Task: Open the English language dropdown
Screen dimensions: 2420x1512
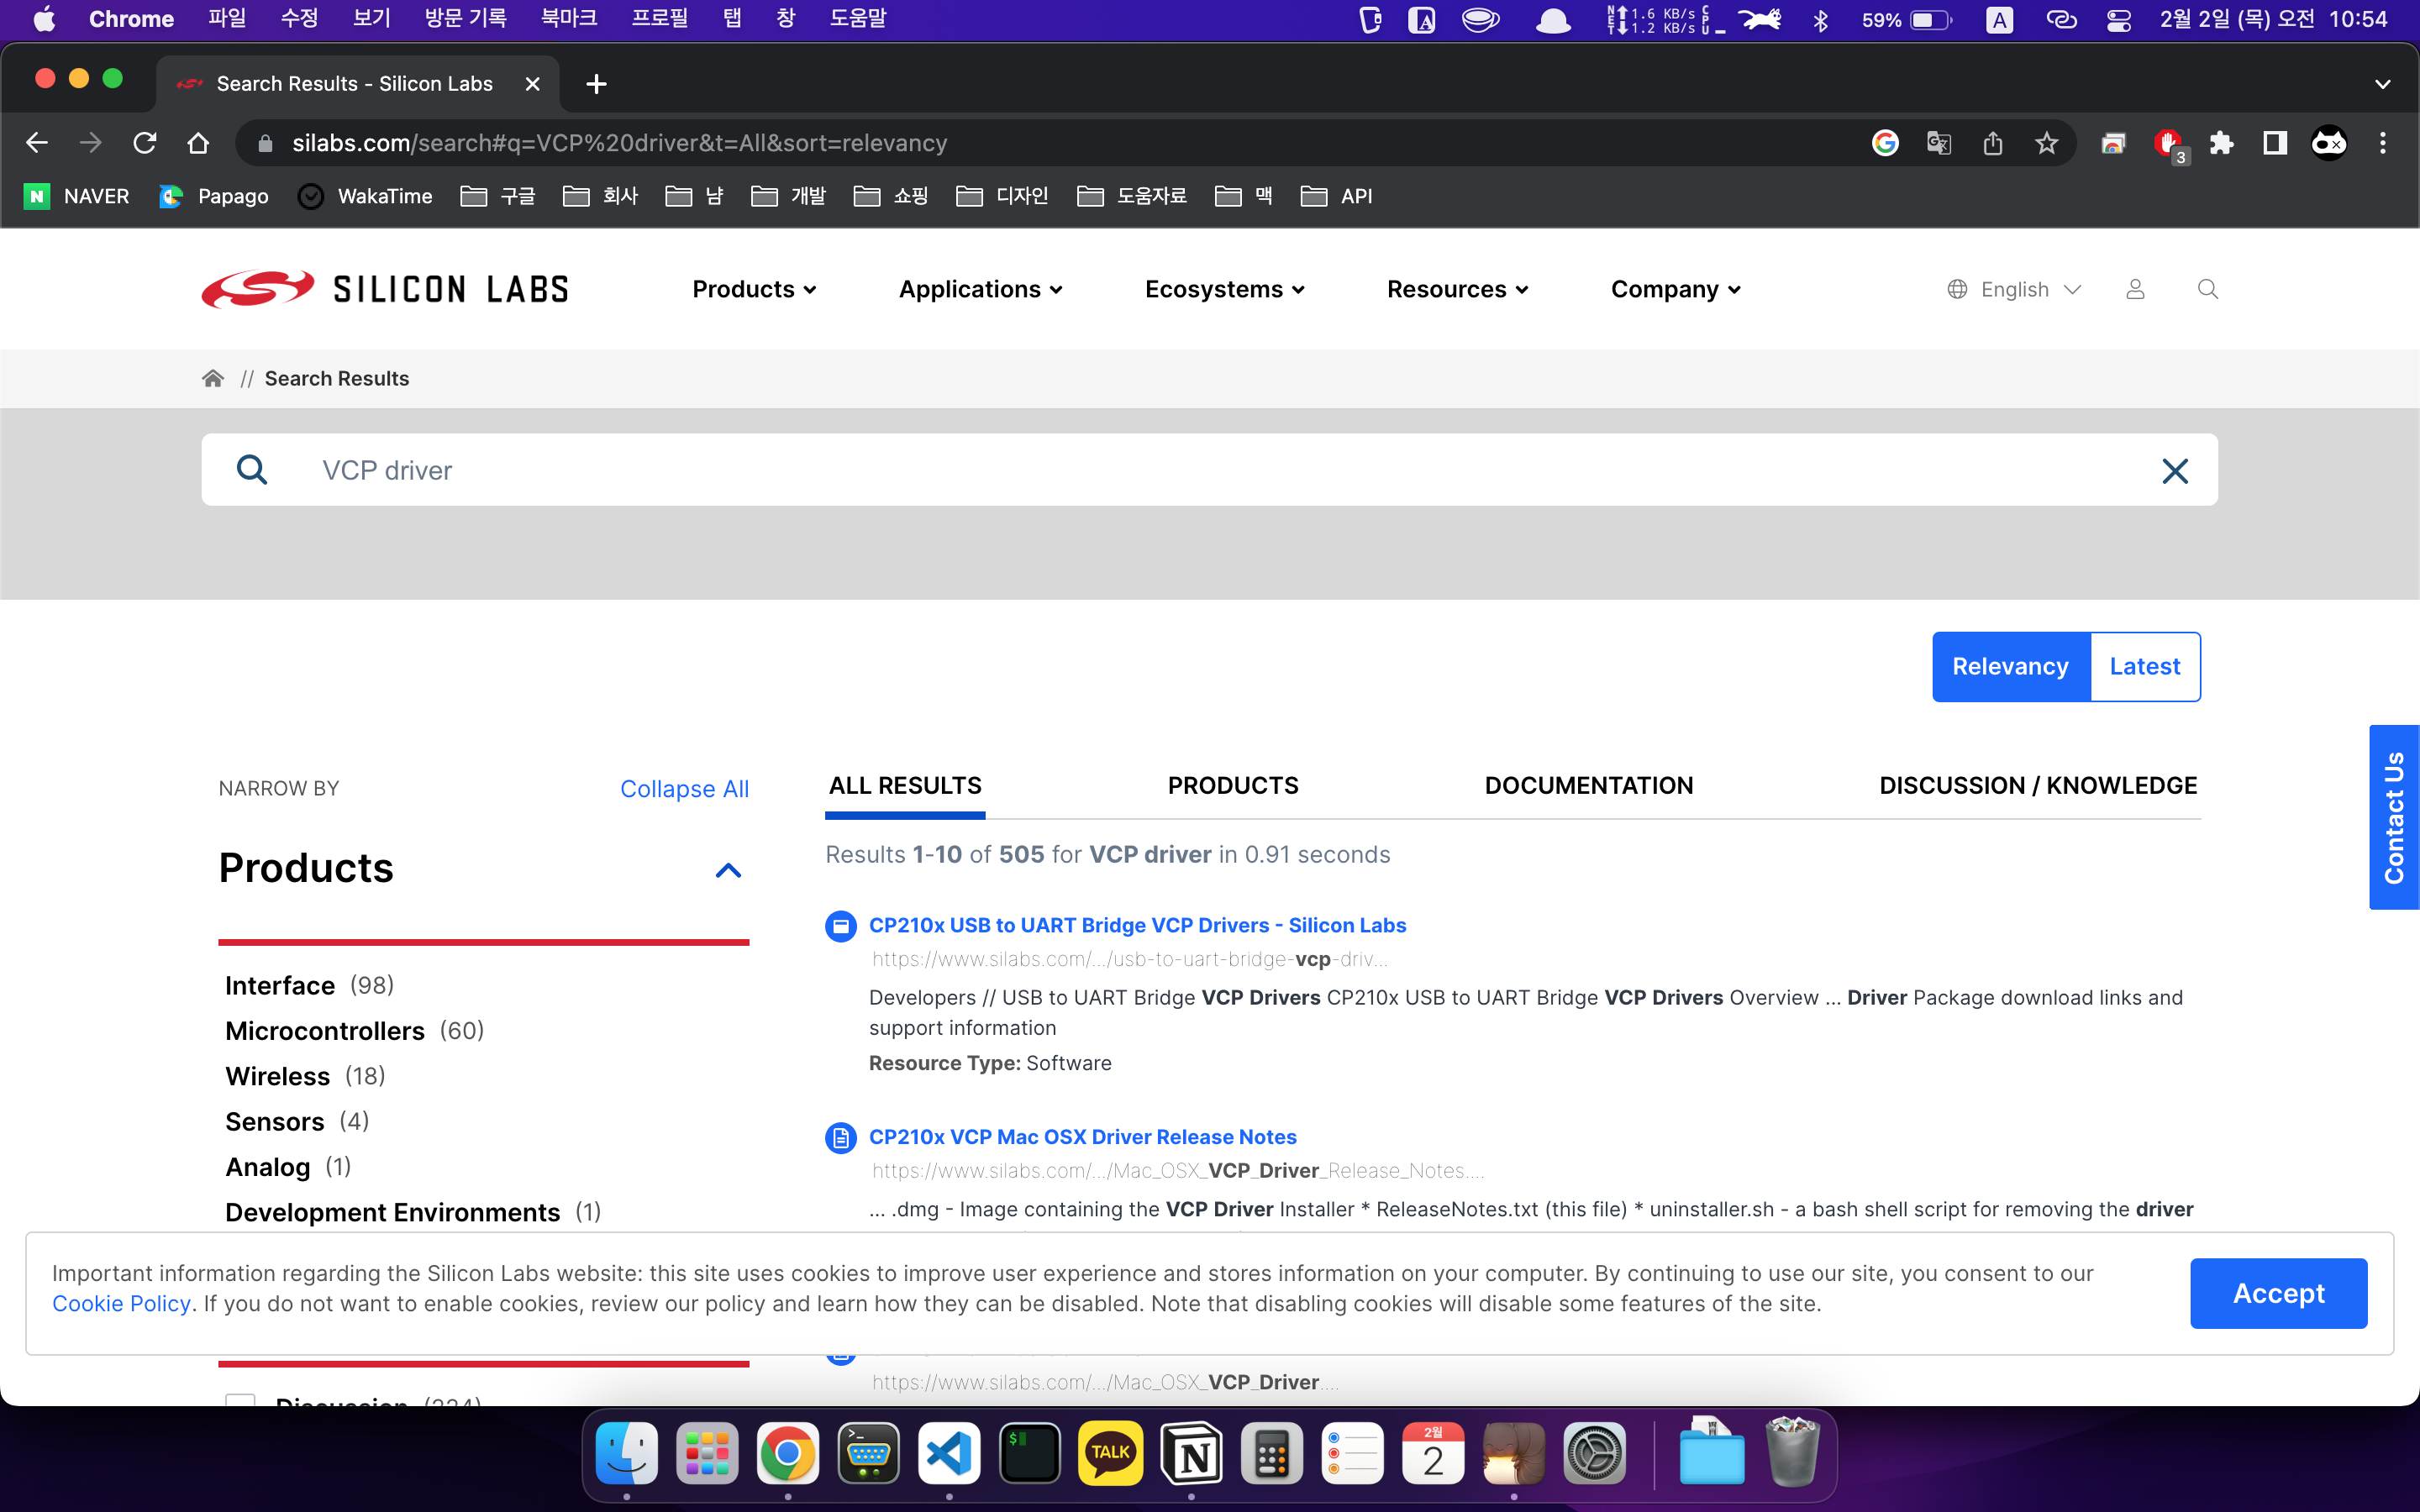Action: 2014,289
